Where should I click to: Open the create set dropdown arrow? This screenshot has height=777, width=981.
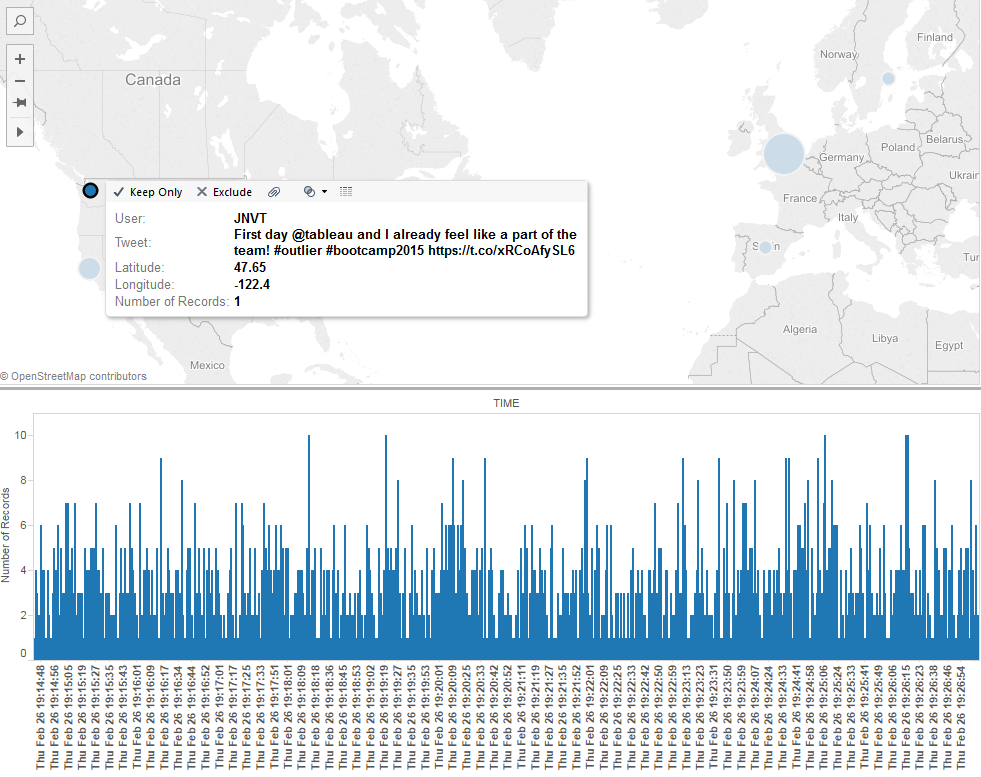[x=324, y=192]
